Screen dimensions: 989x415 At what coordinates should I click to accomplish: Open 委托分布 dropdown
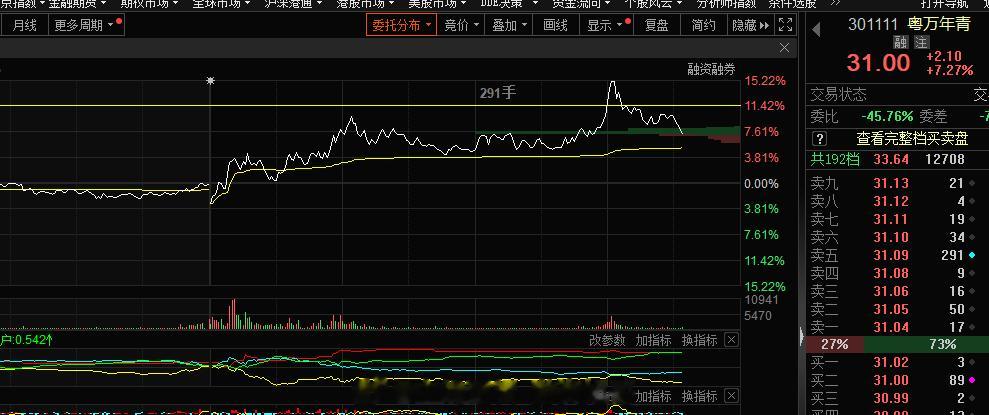click(401, 25)
